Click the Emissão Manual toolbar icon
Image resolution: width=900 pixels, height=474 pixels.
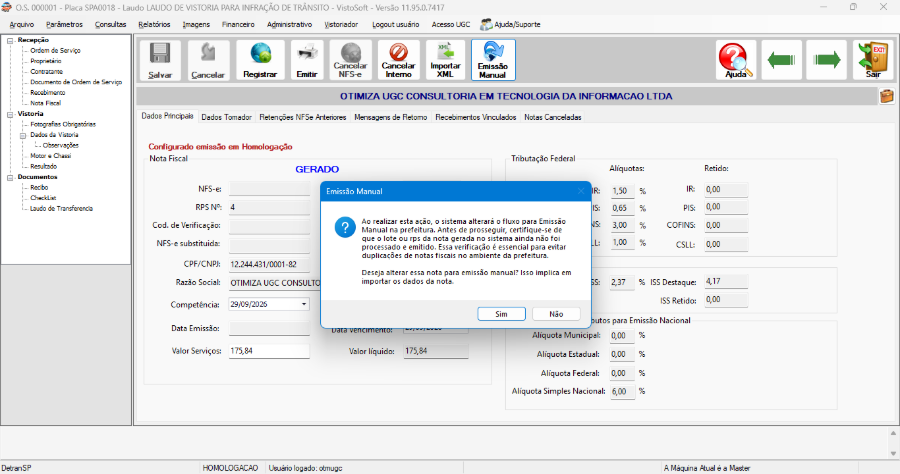tap(493, 60)
